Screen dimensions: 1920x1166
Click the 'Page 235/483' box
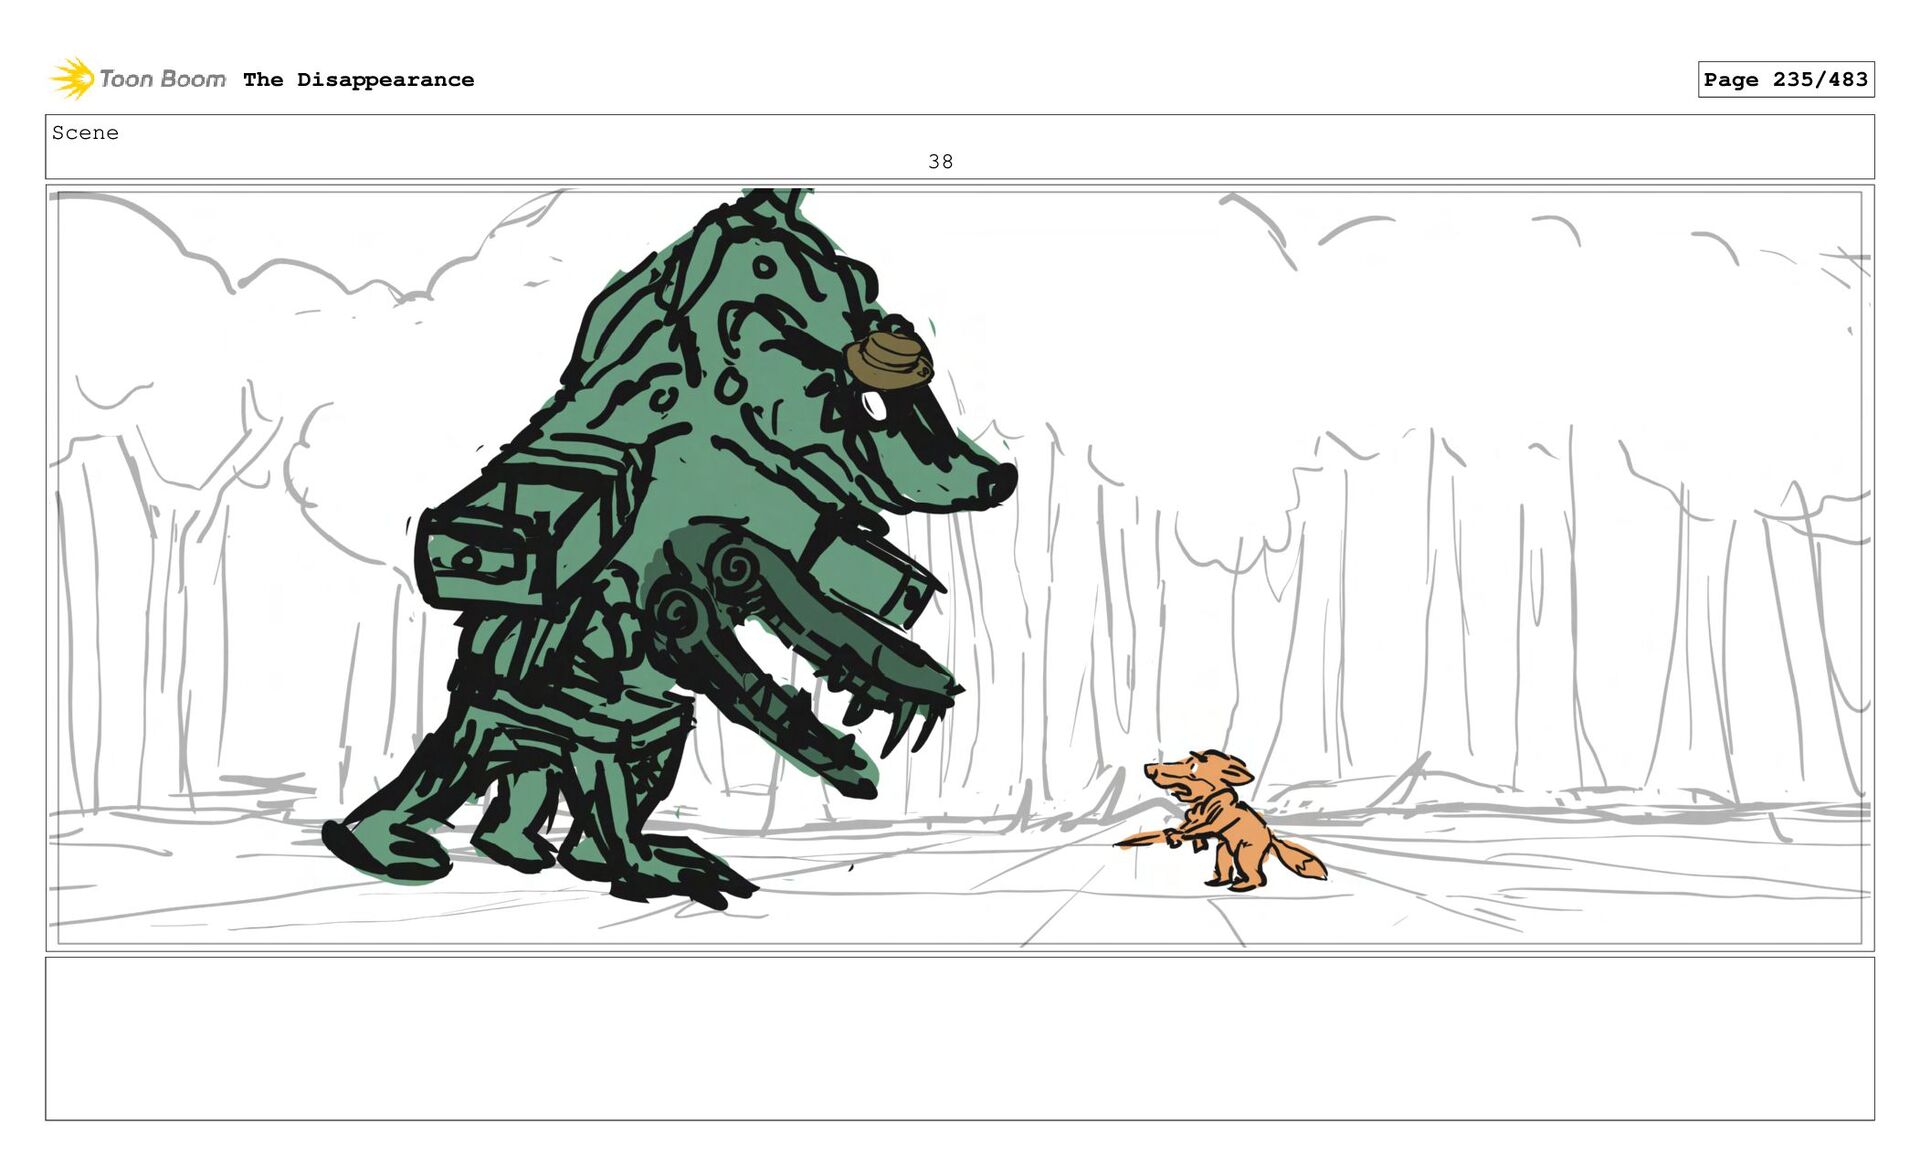tap(1785, 79)
